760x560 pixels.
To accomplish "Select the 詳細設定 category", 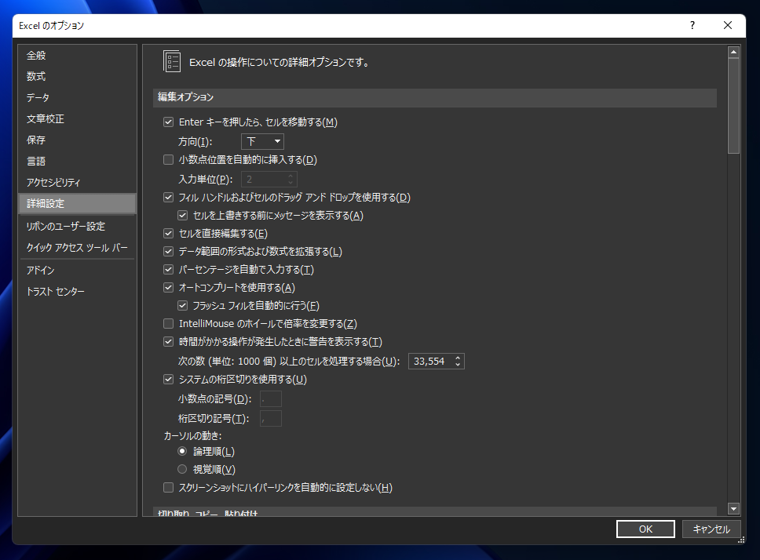I will [77, 204].
